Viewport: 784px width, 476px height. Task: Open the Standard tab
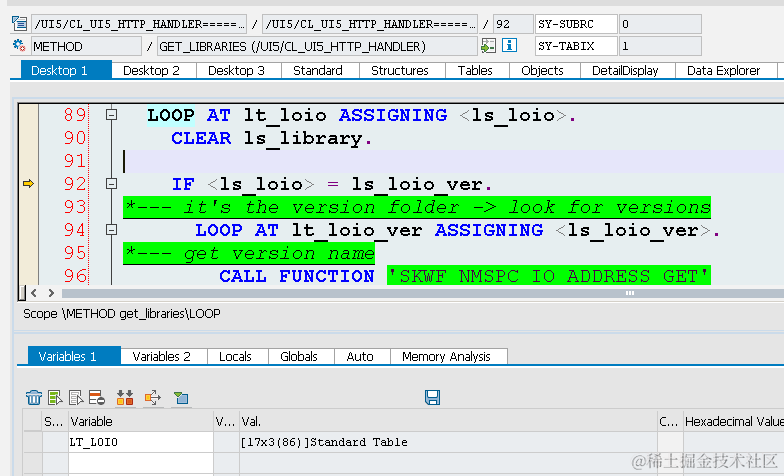[x=320, y=70]
